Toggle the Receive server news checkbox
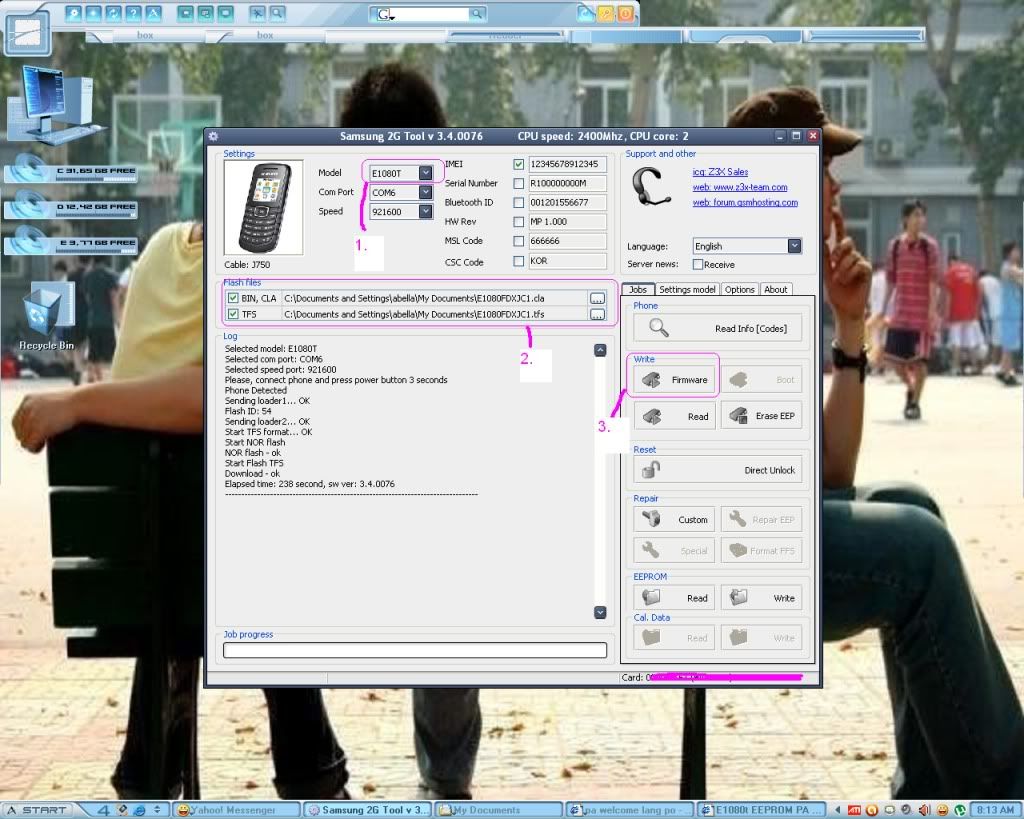Screen dimensions: 1024x819 [x=698, y=265]
